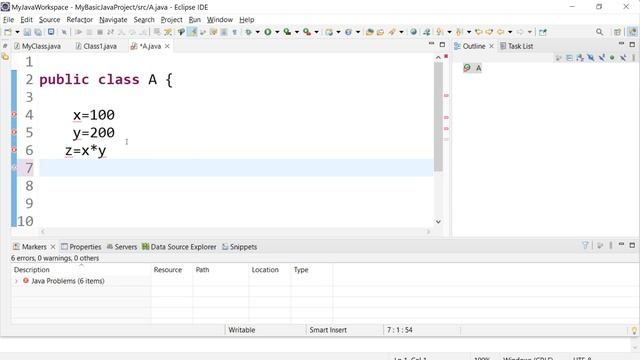Click the Open Perspective icon
640x360 pixels.
pyautogui.click(x=618, y=32)
